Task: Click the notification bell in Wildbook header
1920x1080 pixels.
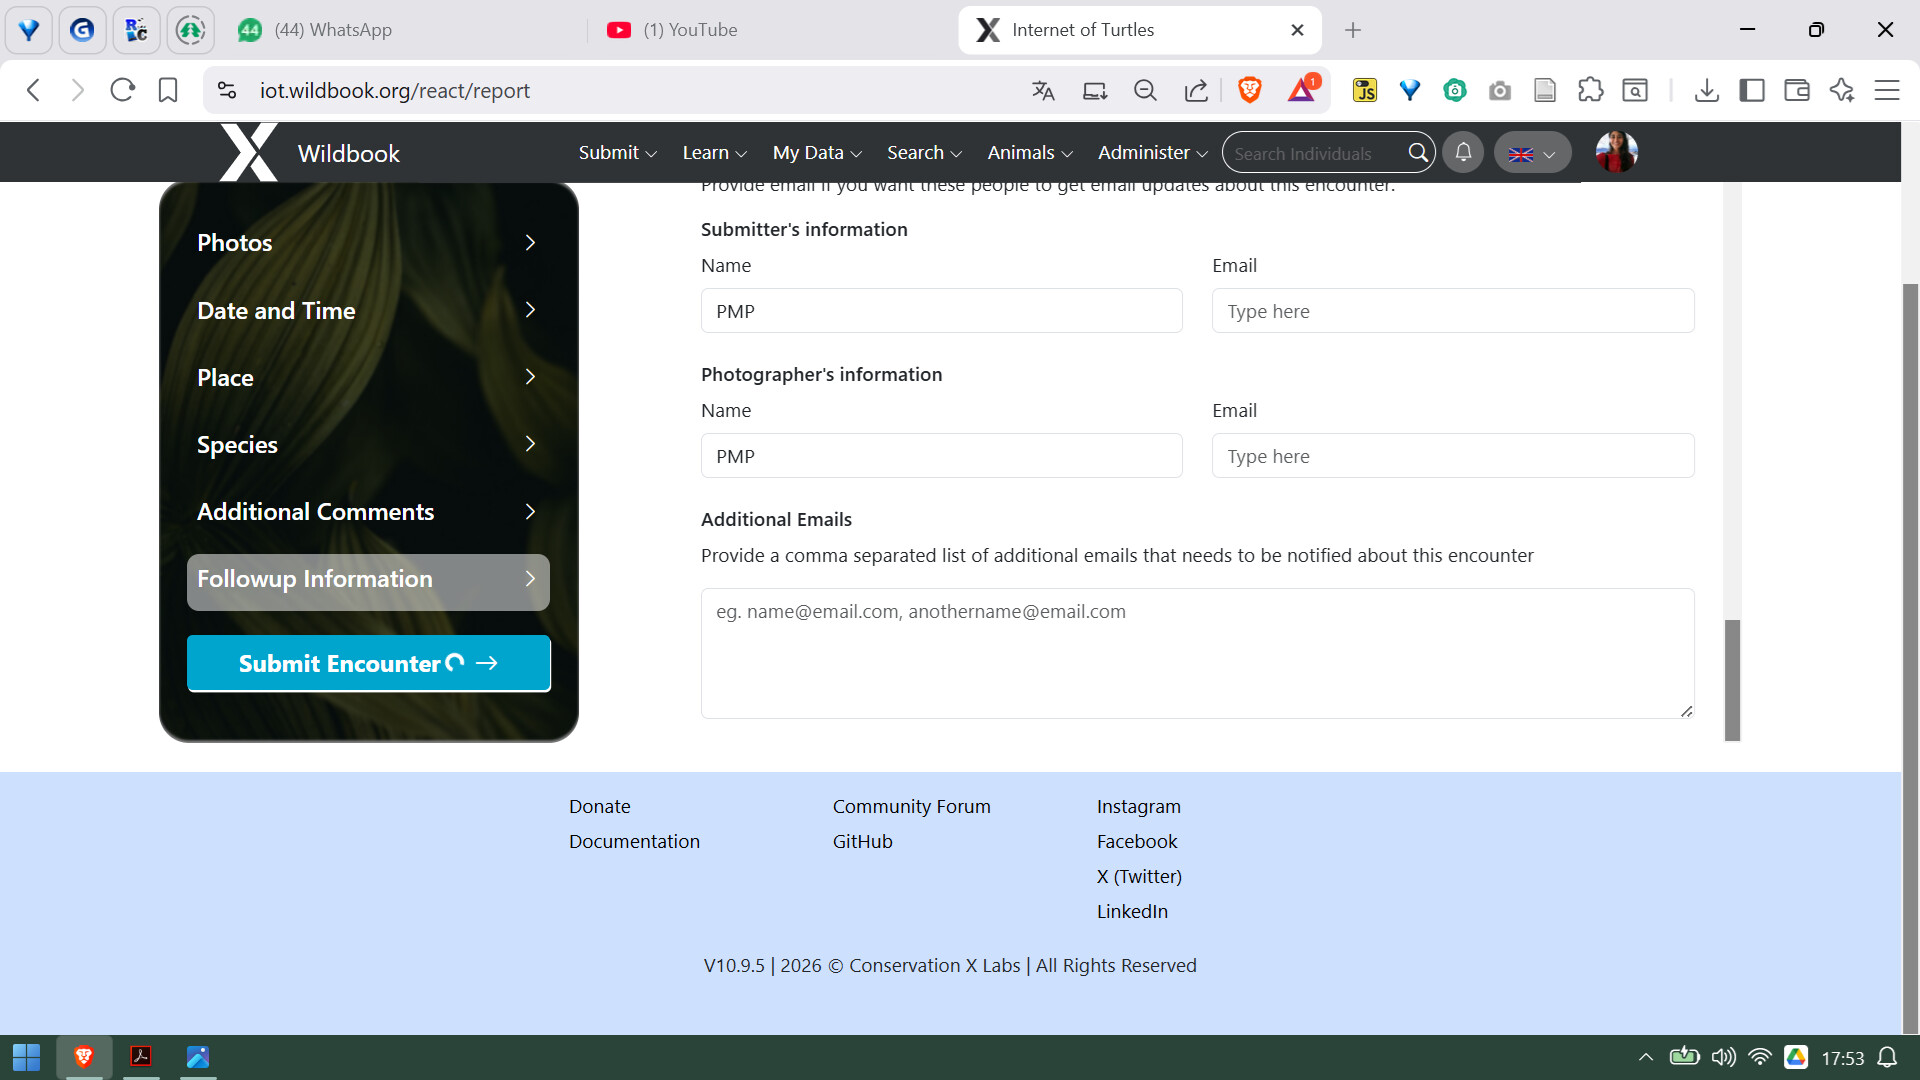Action: click(x=1463, y=153)
